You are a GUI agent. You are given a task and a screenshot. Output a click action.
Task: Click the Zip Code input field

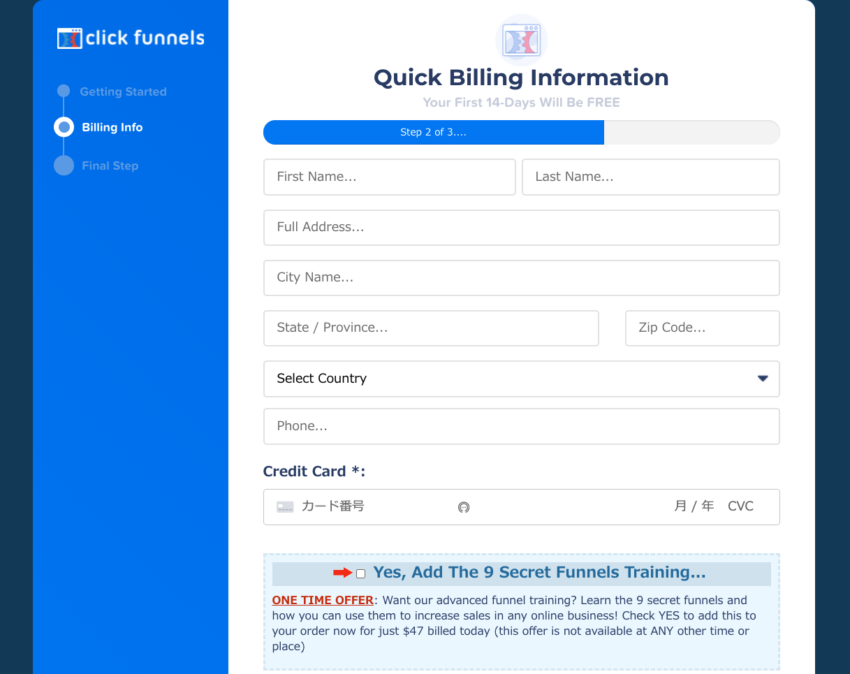pos(701,328)
